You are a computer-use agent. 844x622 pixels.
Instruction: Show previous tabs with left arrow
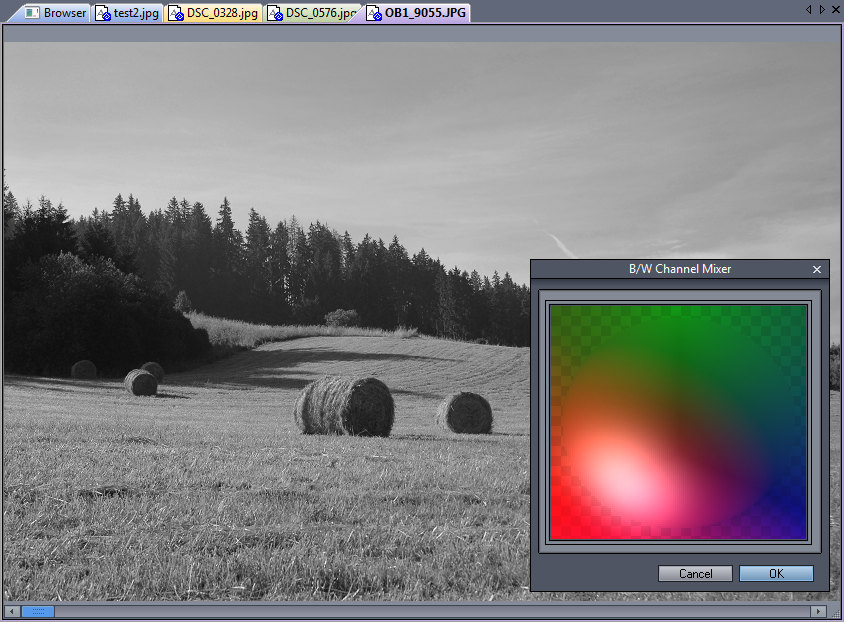click(808, 9)
